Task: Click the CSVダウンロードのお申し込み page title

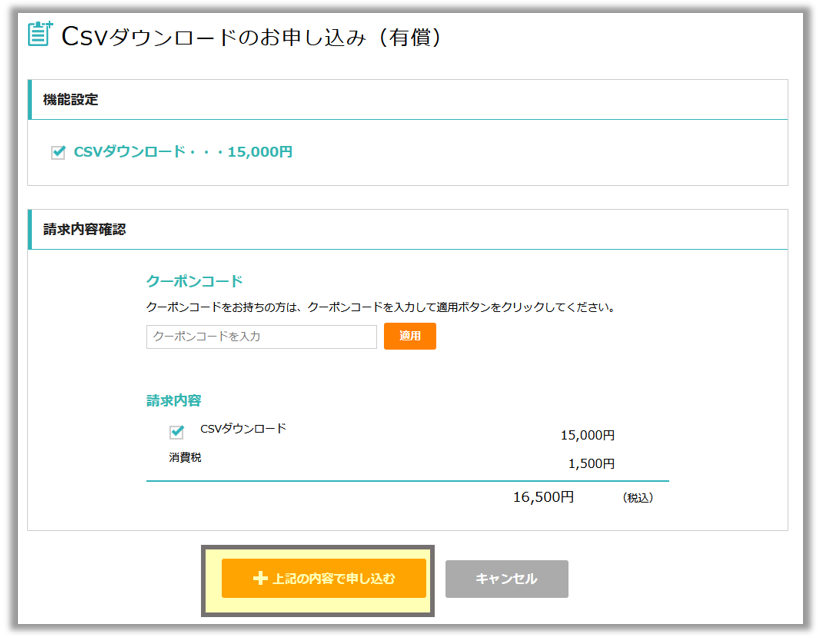Action: click(250, 37)
